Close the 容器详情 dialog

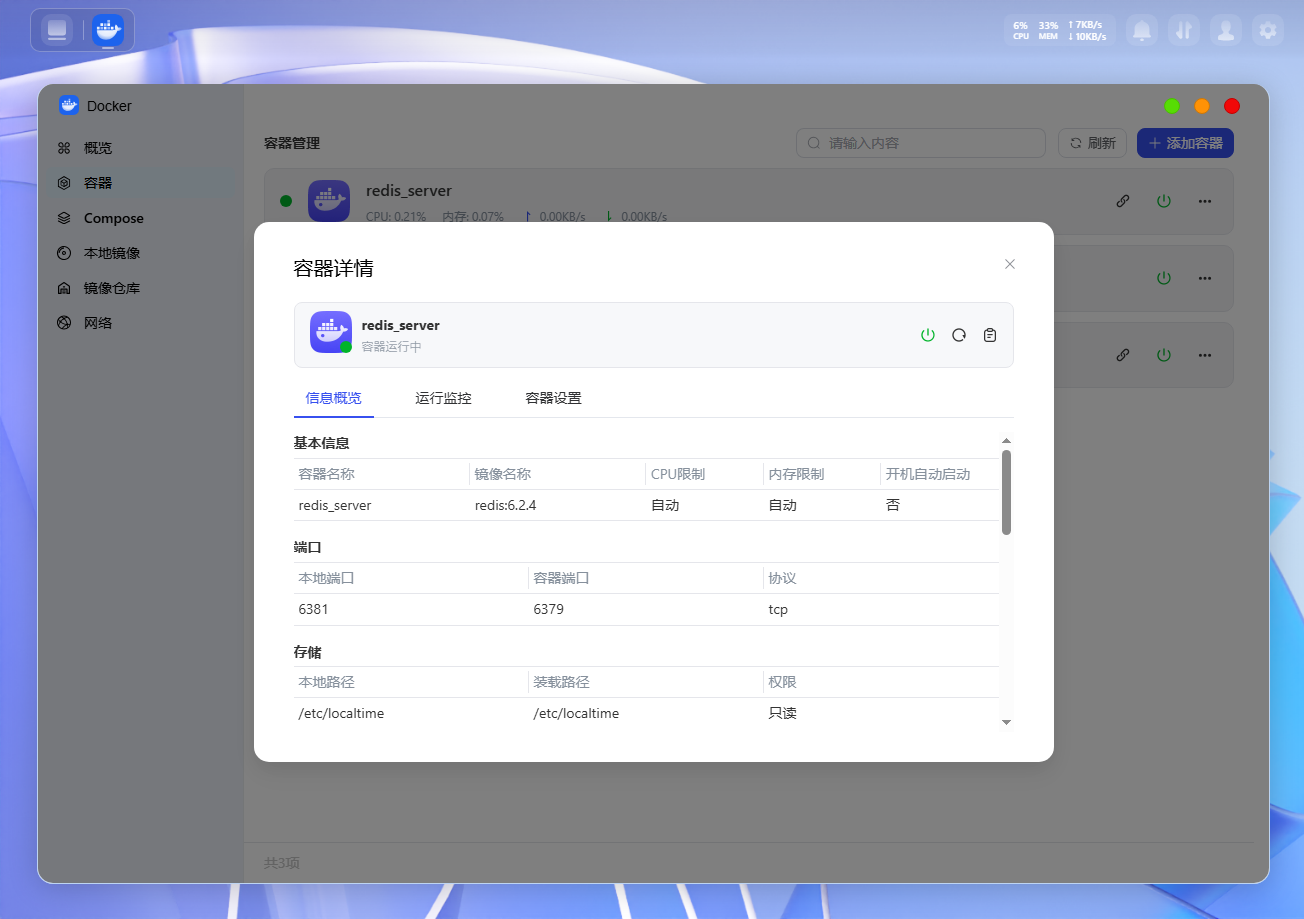(1010, 264)
